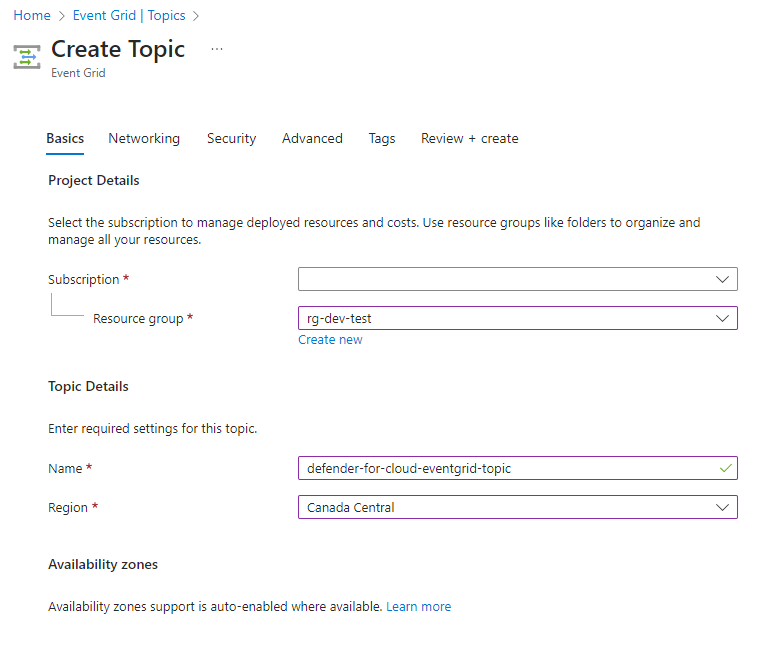The width and height of the screenshot is (762, 656).
Task: Switch to the Security tab
Action: point(231,138)
